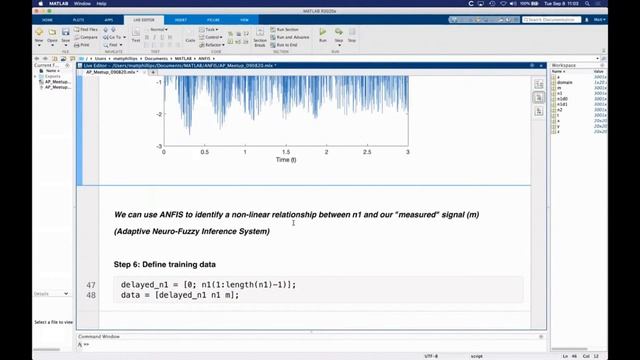Open the user account dropdown
This screenshot has height=360, width=640.
click(599, 20)
